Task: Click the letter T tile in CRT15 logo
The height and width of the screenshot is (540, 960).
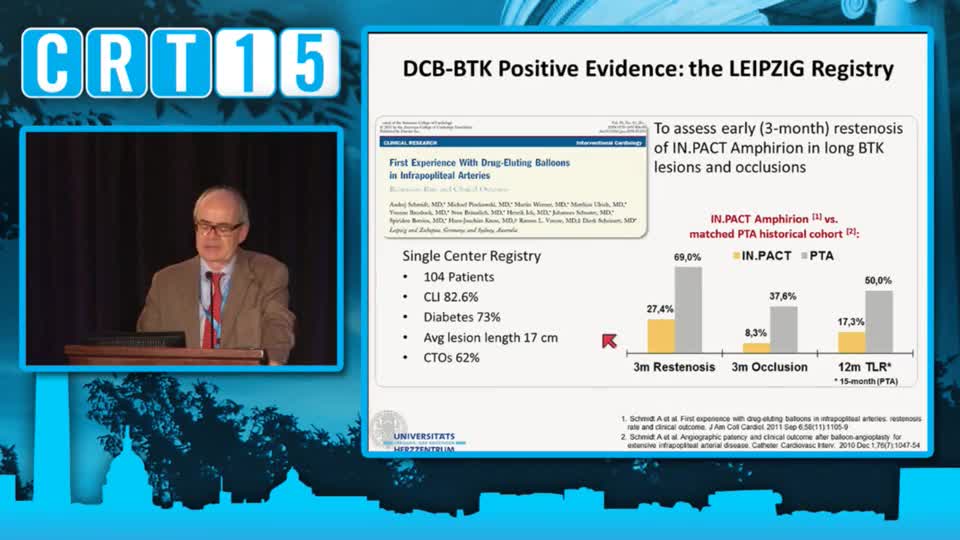Action: coord(180,63)
